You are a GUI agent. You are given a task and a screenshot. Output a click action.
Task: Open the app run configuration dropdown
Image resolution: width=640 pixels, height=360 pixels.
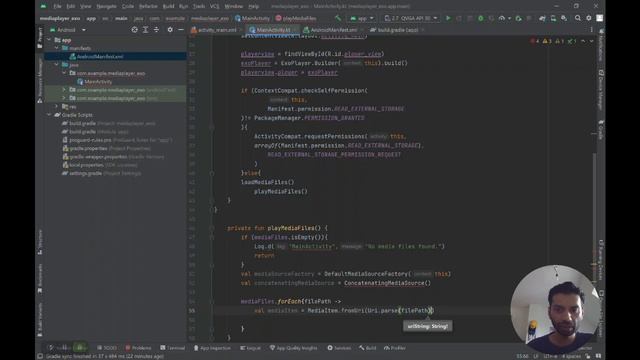point(362,18)
